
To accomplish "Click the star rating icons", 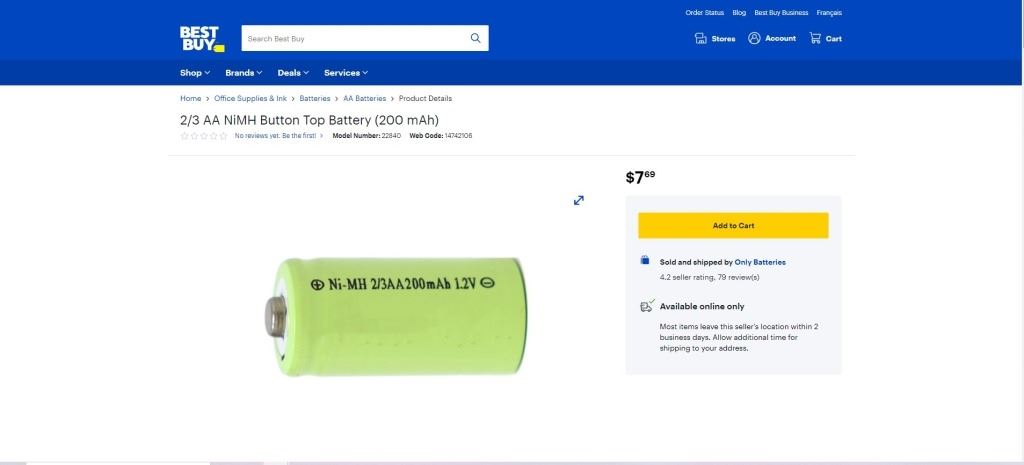I will coord(203,136).
